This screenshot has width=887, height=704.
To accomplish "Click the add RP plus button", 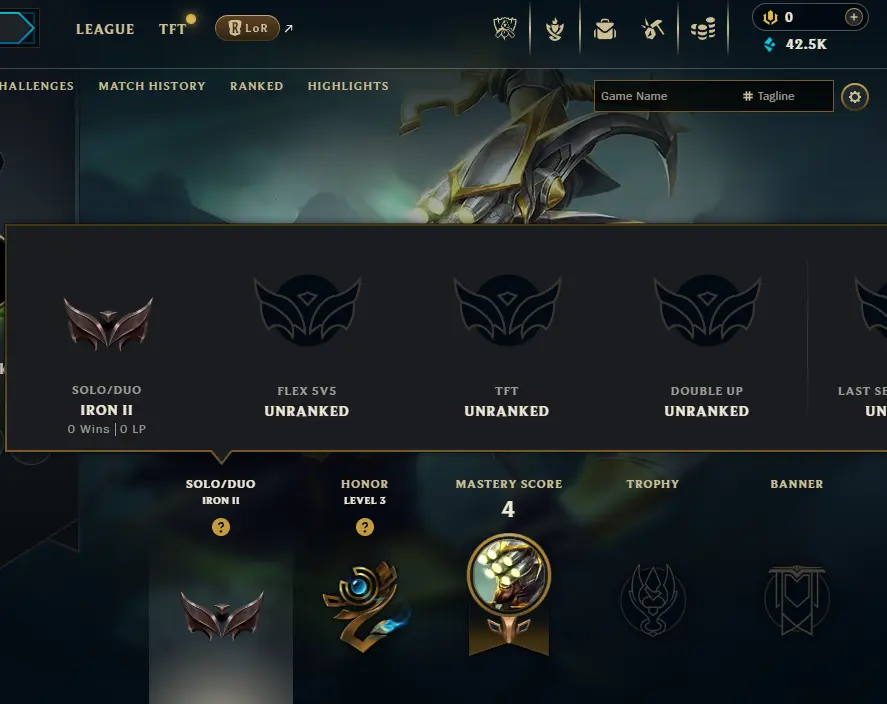I will 854,17.
